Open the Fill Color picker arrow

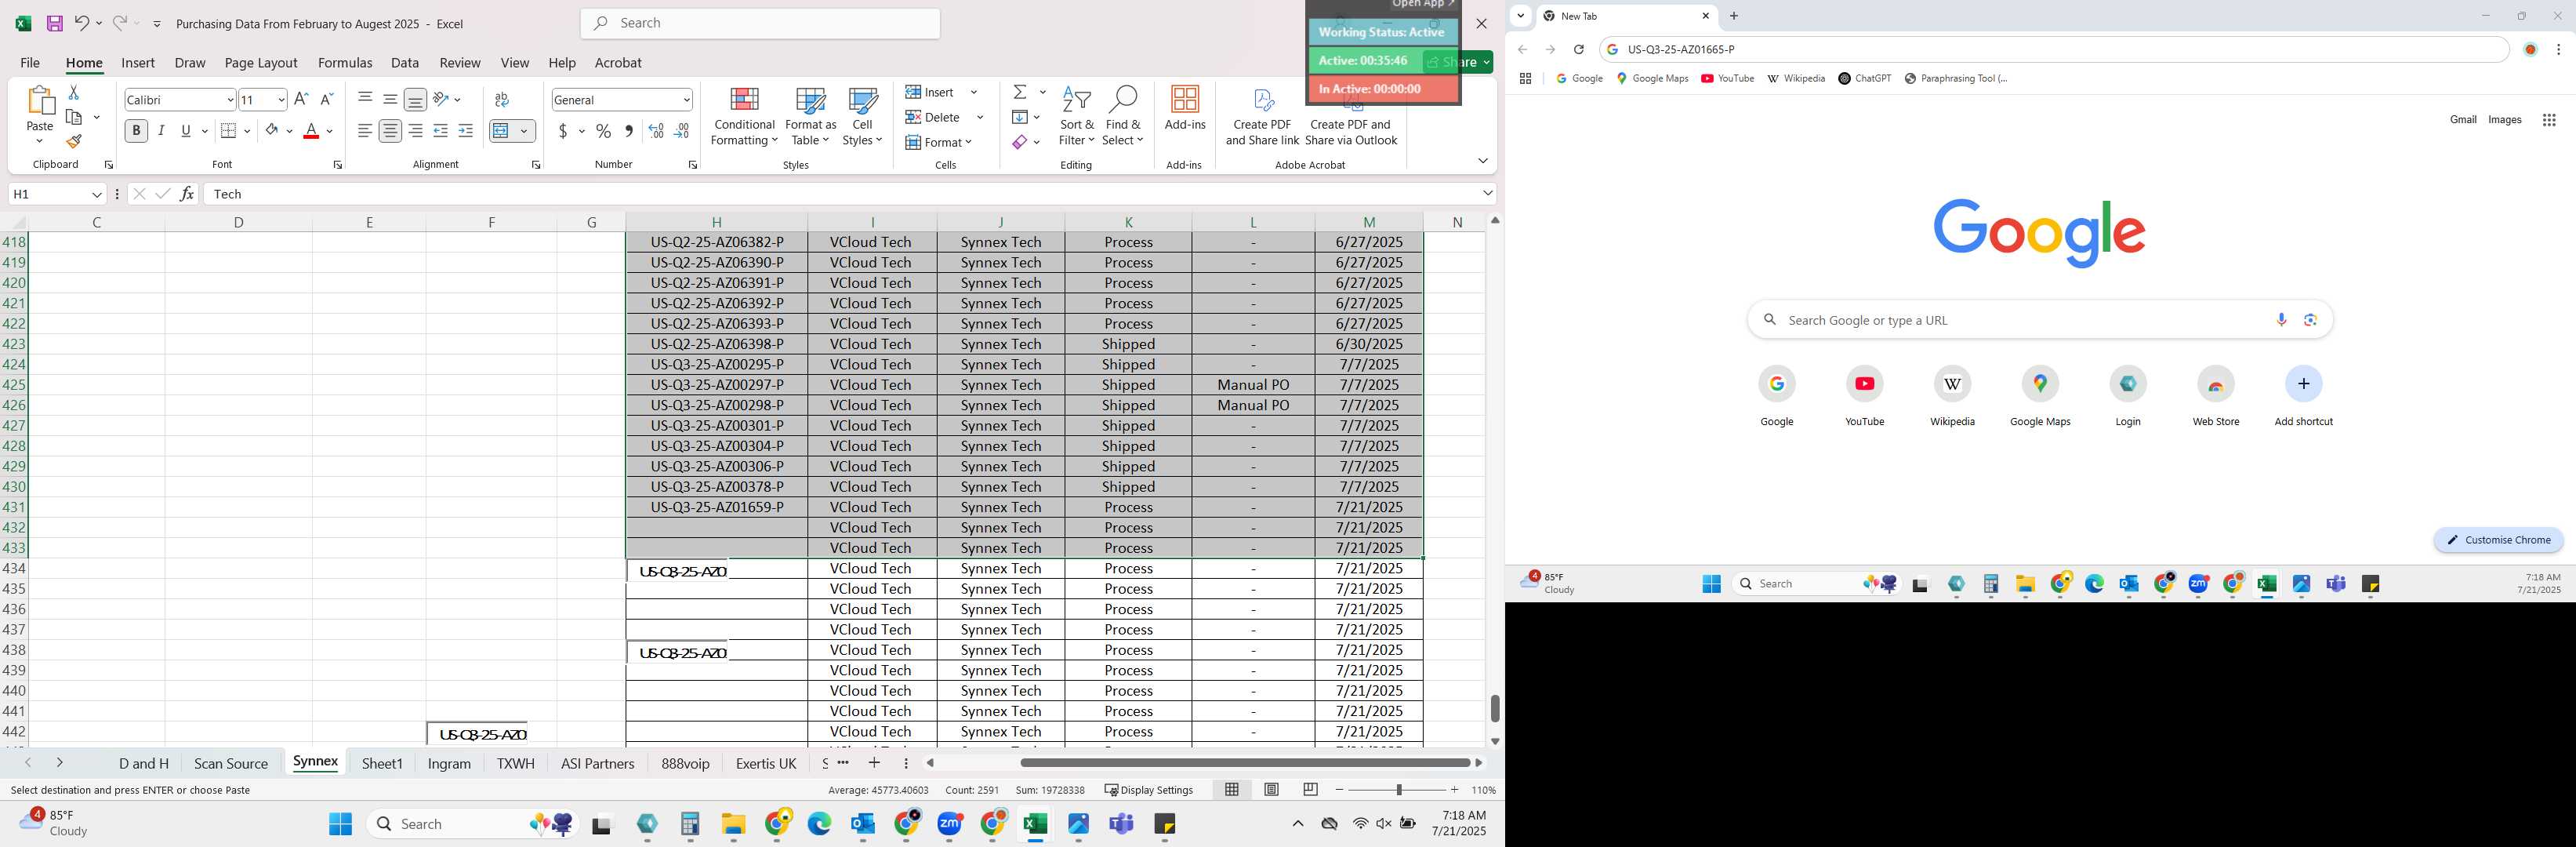pos(290,131)
